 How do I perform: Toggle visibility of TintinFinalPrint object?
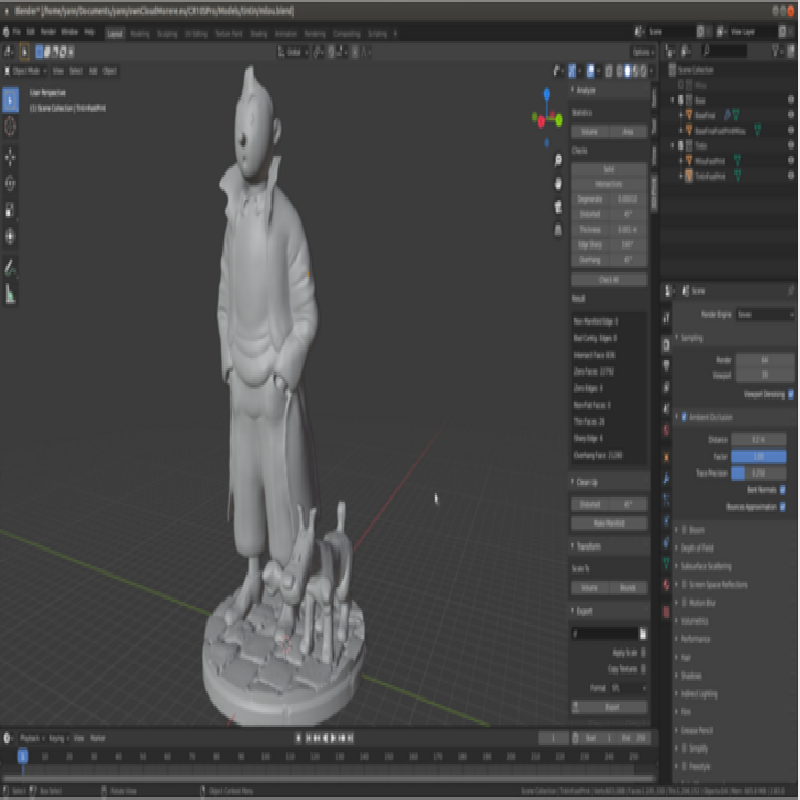coord(790,176)
